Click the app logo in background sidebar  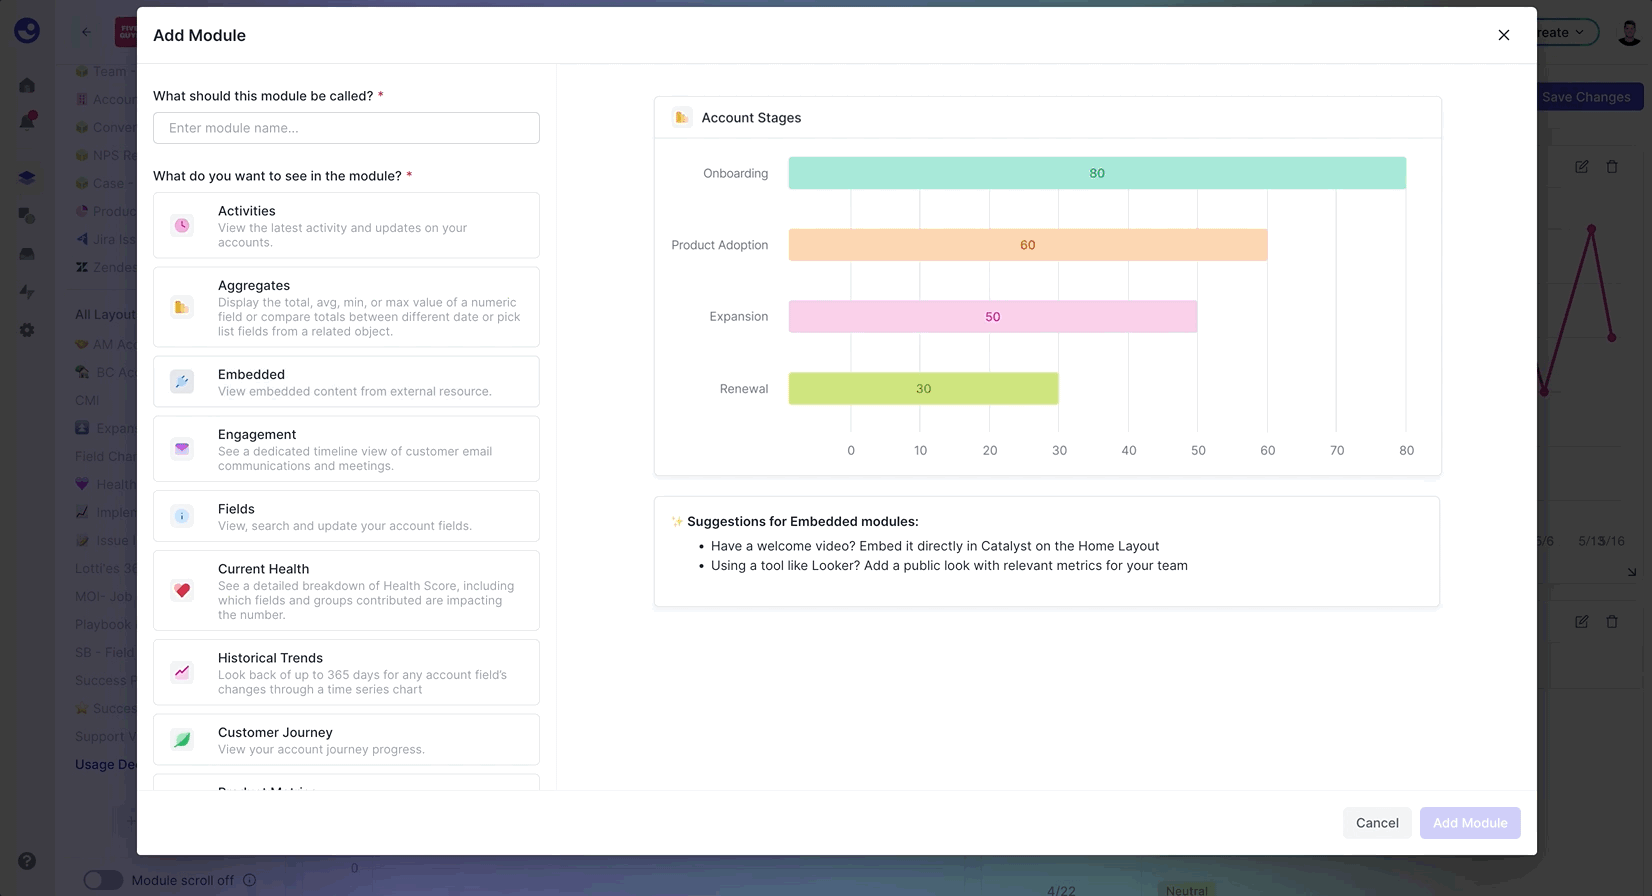[27, 31]
